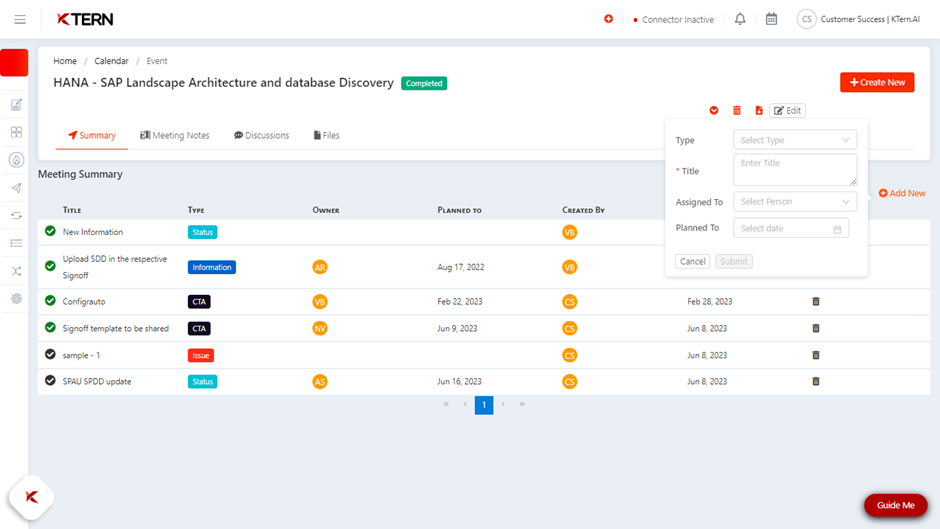Click into the Enter Title field
This screenshot has height=529, width=940.
pyautogui.click(x=795, y=170)
